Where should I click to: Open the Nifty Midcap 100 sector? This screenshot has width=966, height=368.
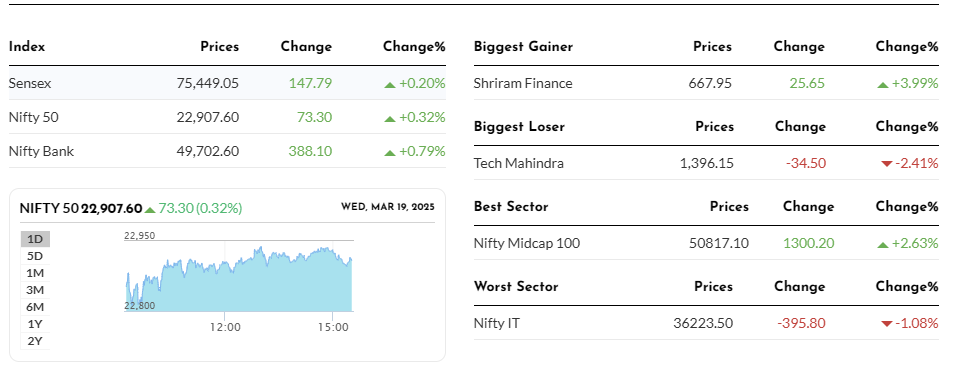(527, 243)
